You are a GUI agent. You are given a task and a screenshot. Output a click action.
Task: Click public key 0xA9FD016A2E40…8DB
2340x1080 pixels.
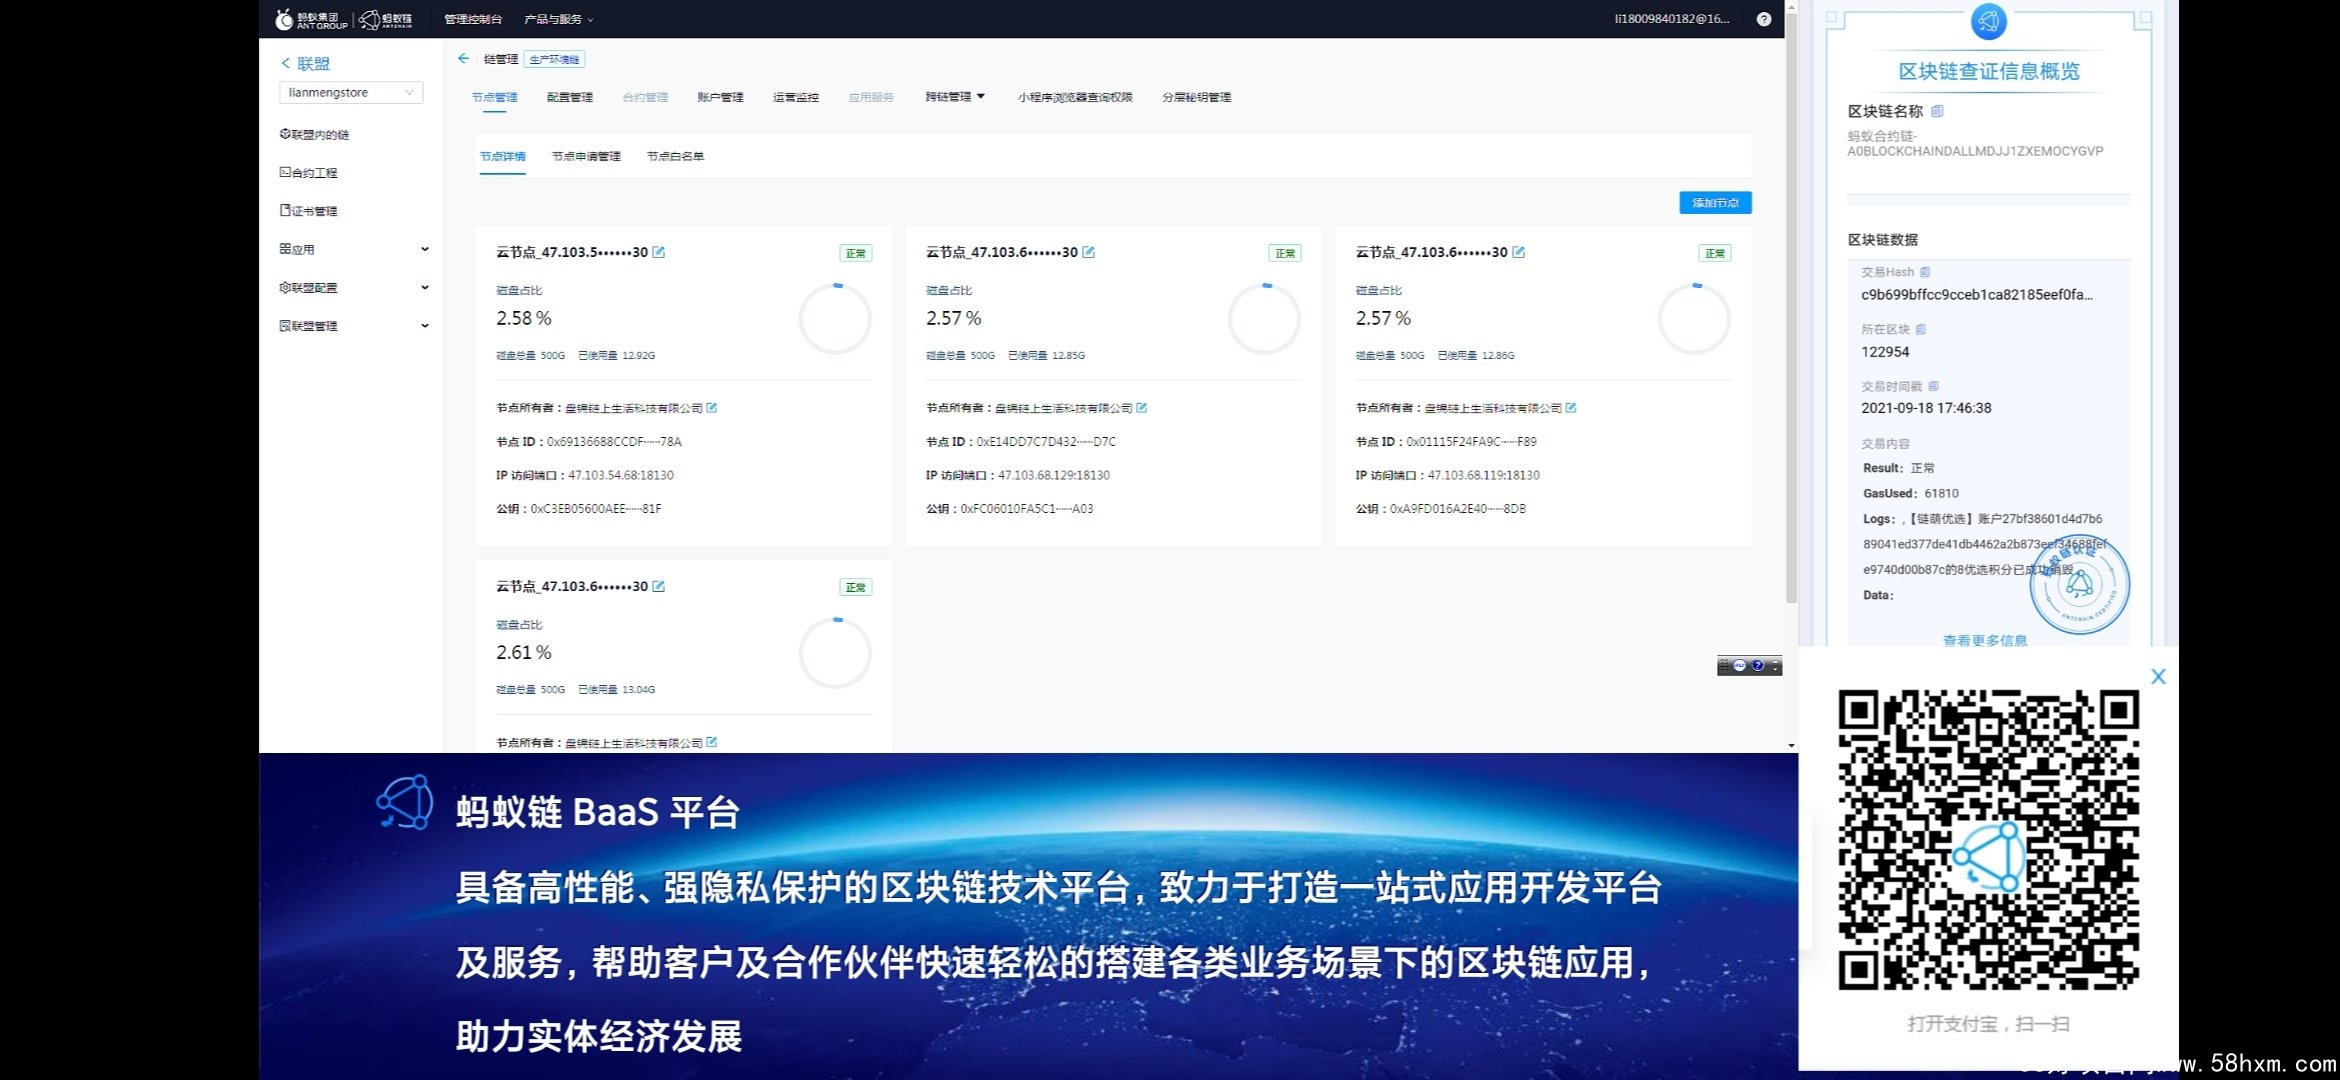point(1458,509)
